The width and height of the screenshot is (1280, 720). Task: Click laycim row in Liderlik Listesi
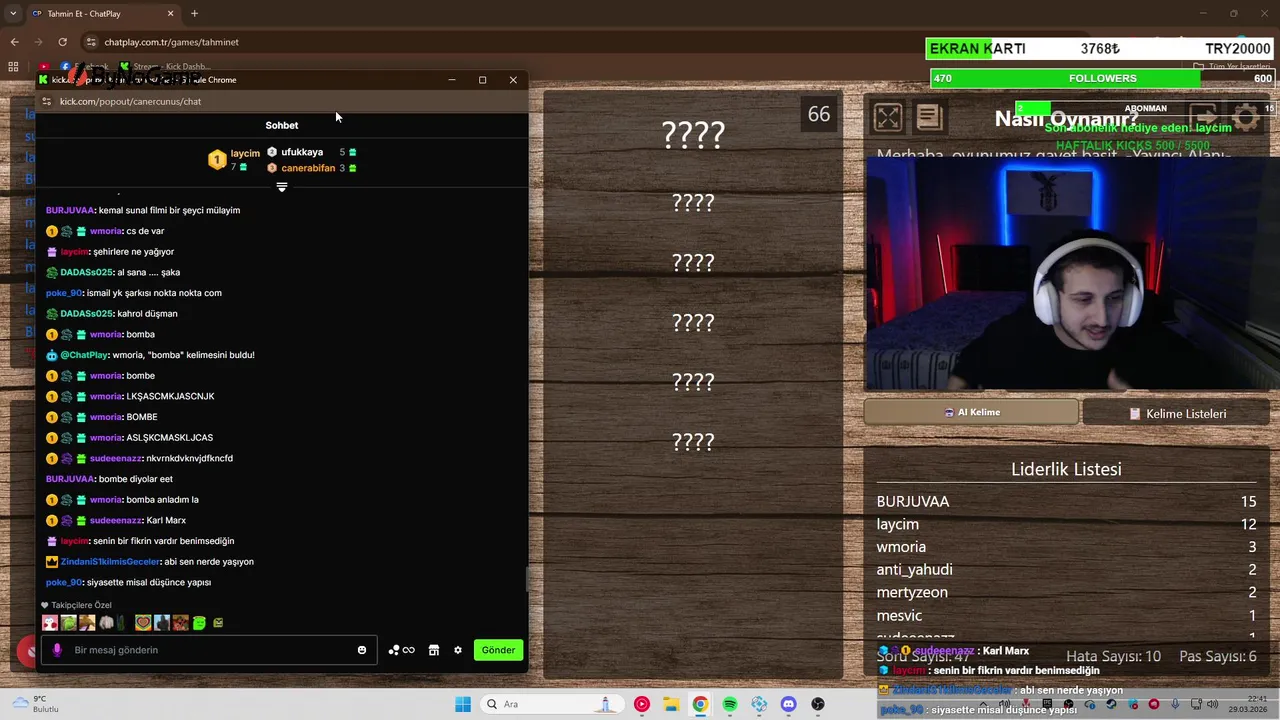pyautogui.click(x=1066, y=524)
